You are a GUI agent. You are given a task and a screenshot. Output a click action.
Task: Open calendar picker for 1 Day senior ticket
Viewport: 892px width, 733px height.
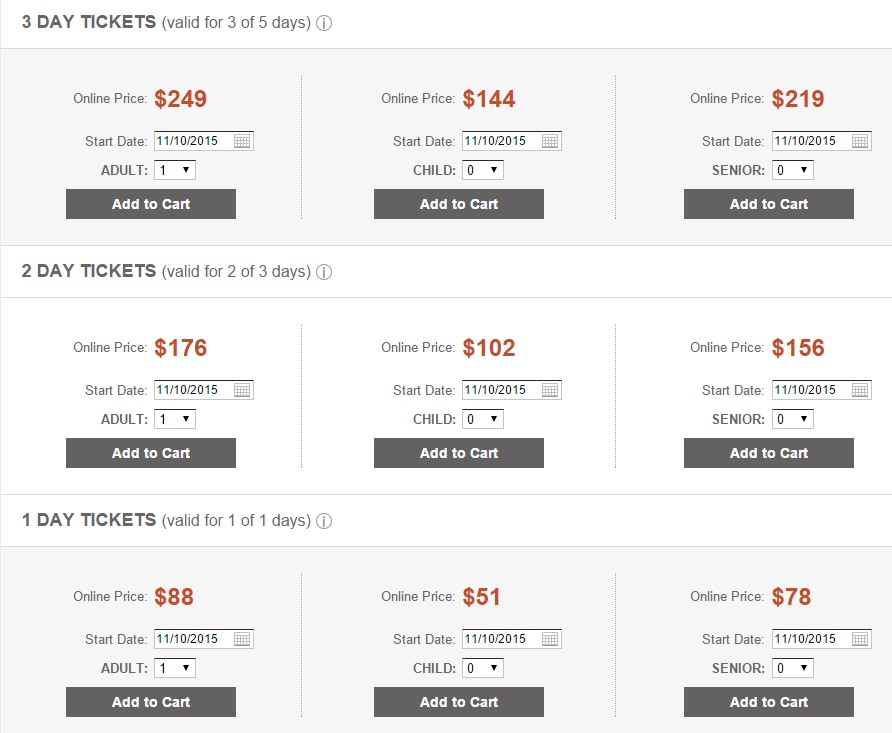[x=860, y=639]
